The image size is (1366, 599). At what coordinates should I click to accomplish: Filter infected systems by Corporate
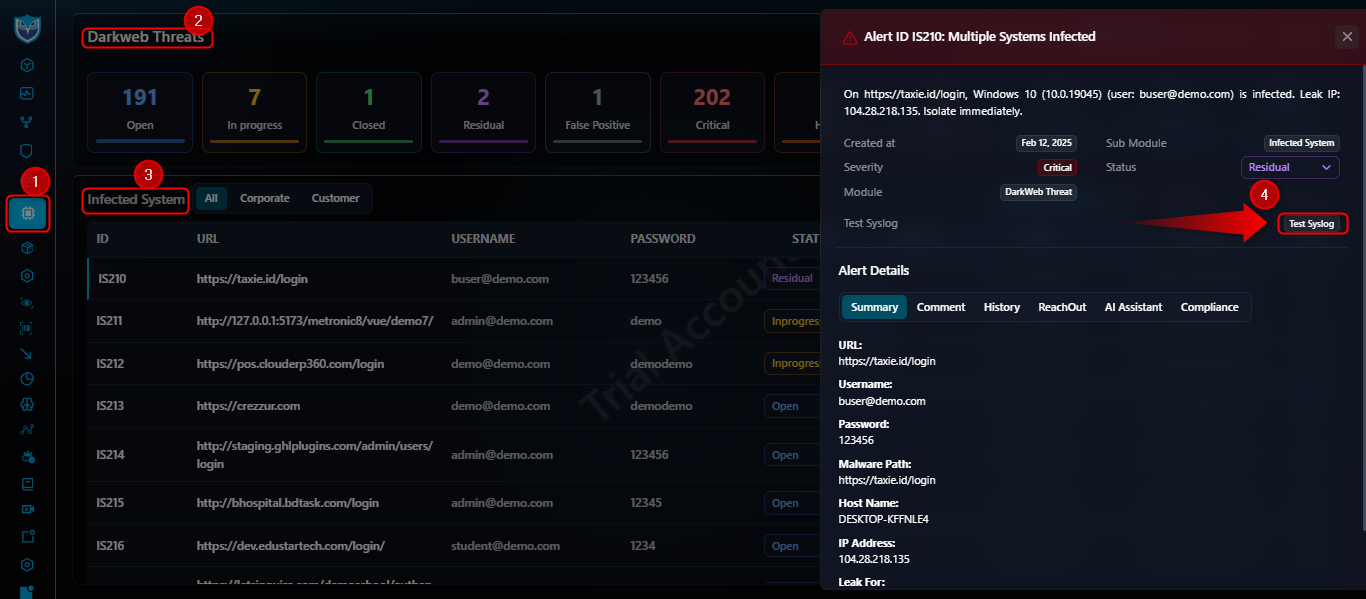coord(265,198)
